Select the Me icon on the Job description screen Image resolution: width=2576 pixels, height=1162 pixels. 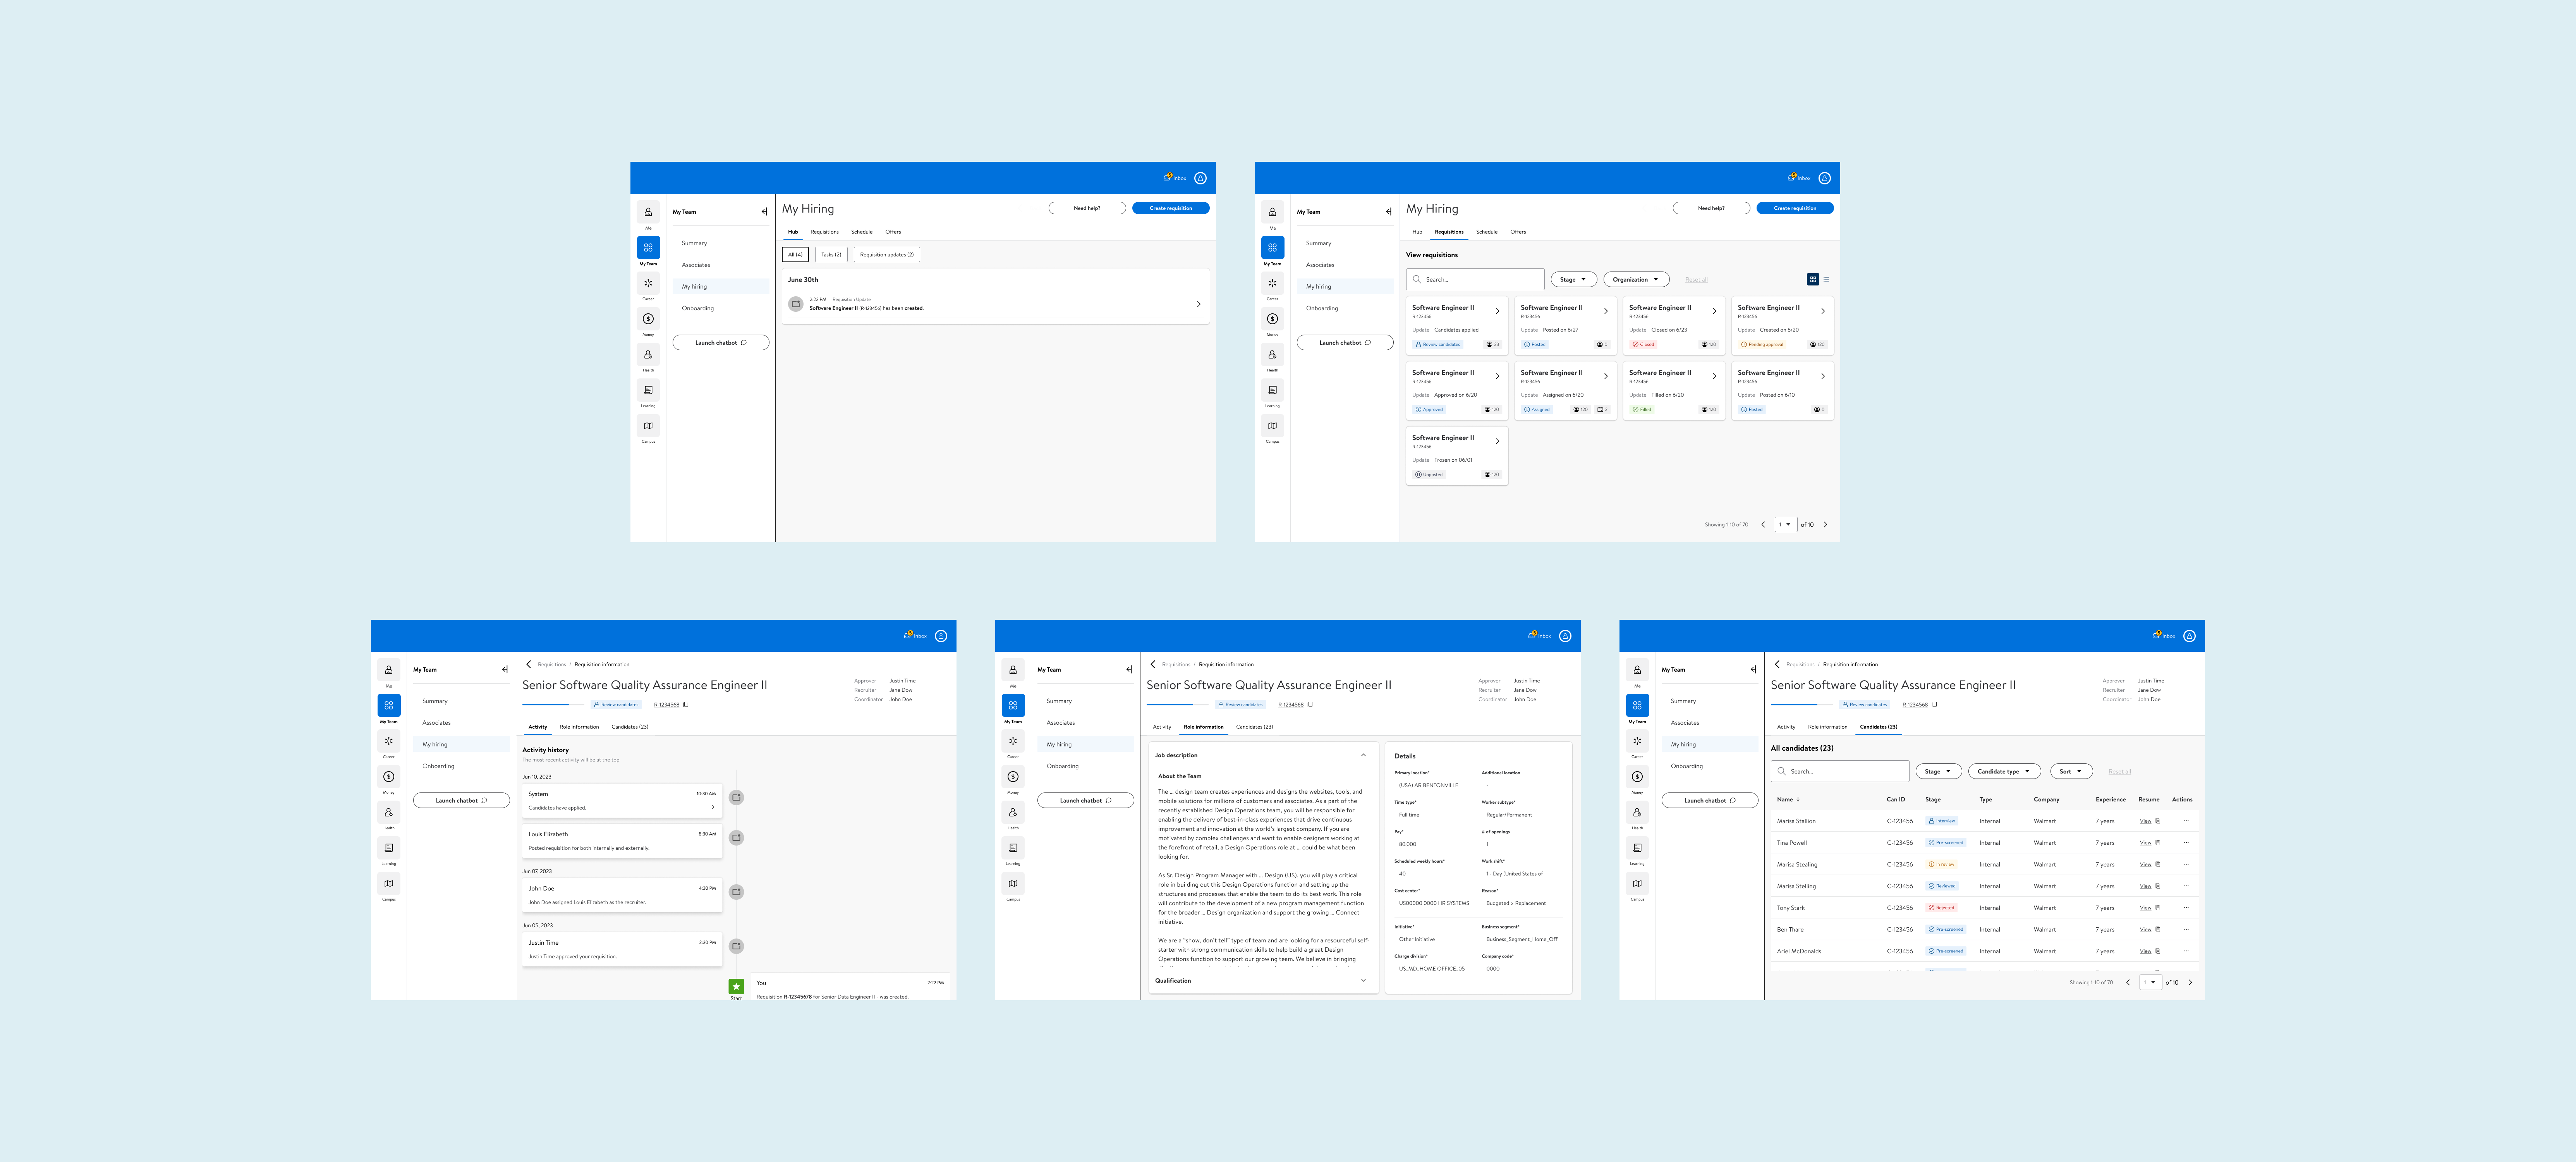pos(1013,670)
